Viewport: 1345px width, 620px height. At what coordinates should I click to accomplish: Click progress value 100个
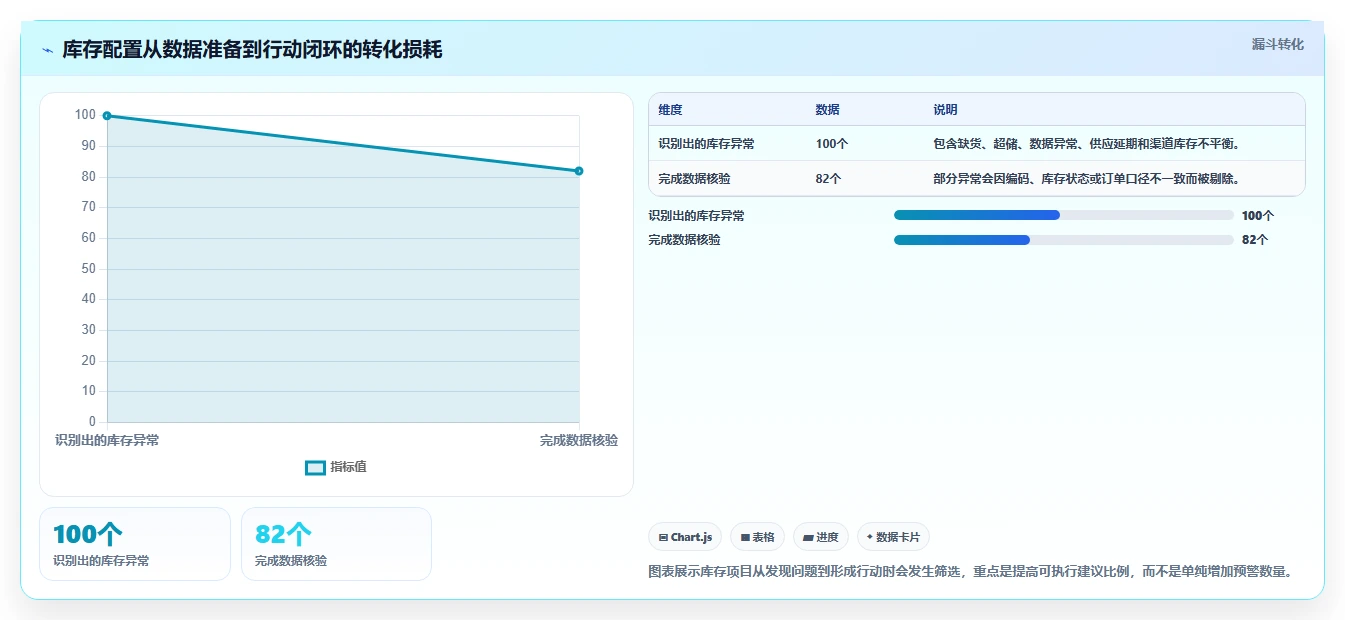1258,215
